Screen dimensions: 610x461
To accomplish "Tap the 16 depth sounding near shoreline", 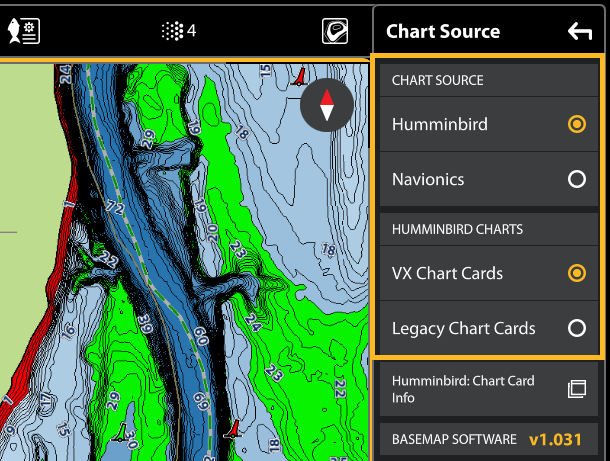I will click(x=68, y=331).
